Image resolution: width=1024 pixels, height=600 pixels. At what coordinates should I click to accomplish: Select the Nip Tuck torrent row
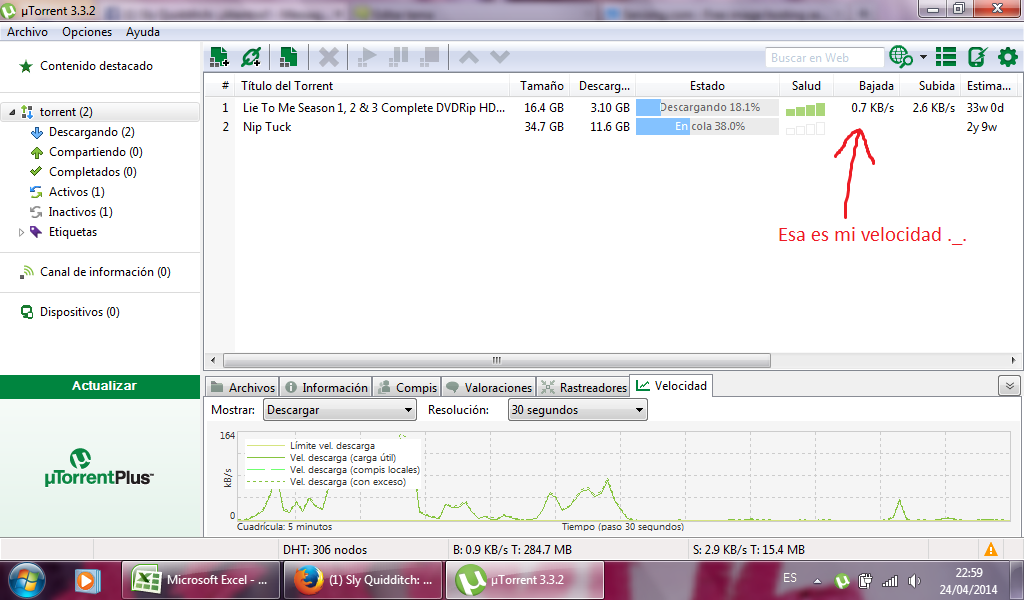point(613,127)
